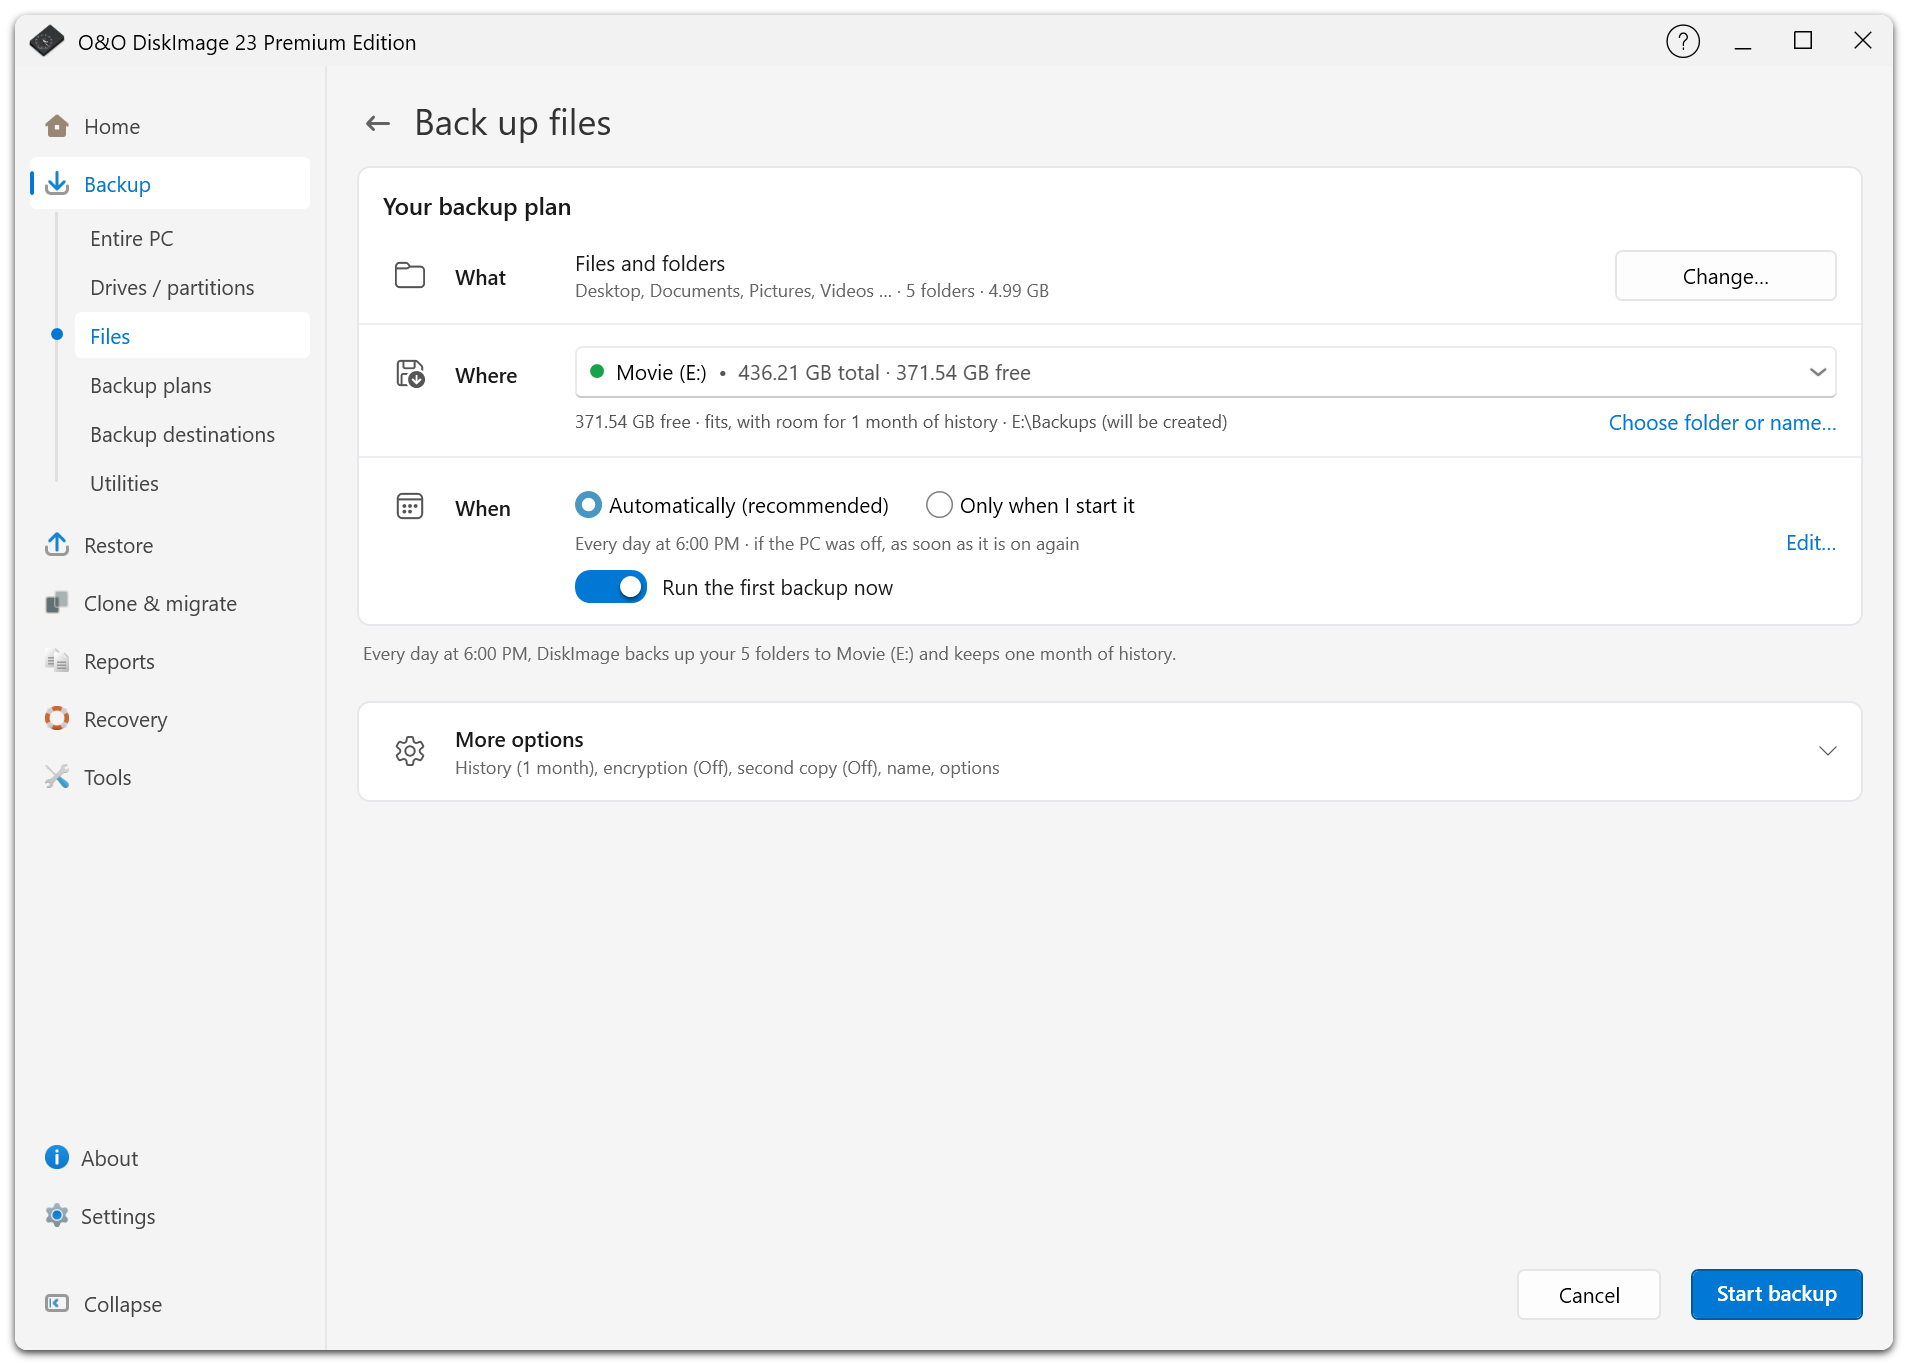Open help via question mark icon
This screenshot has height=1365, width=1908.
(1683, 42)
